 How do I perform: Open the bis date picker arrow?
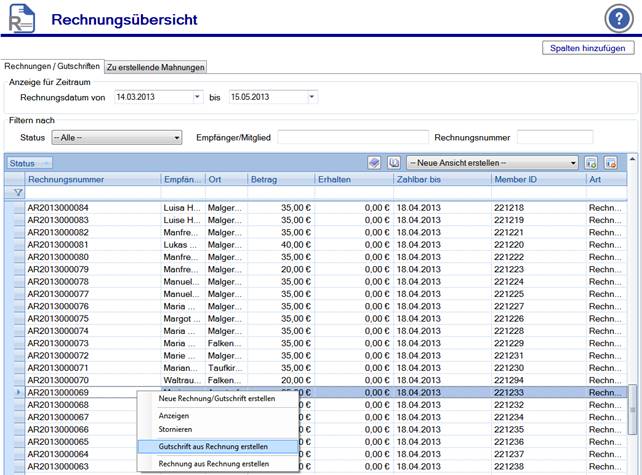click(x=312, y=97)
